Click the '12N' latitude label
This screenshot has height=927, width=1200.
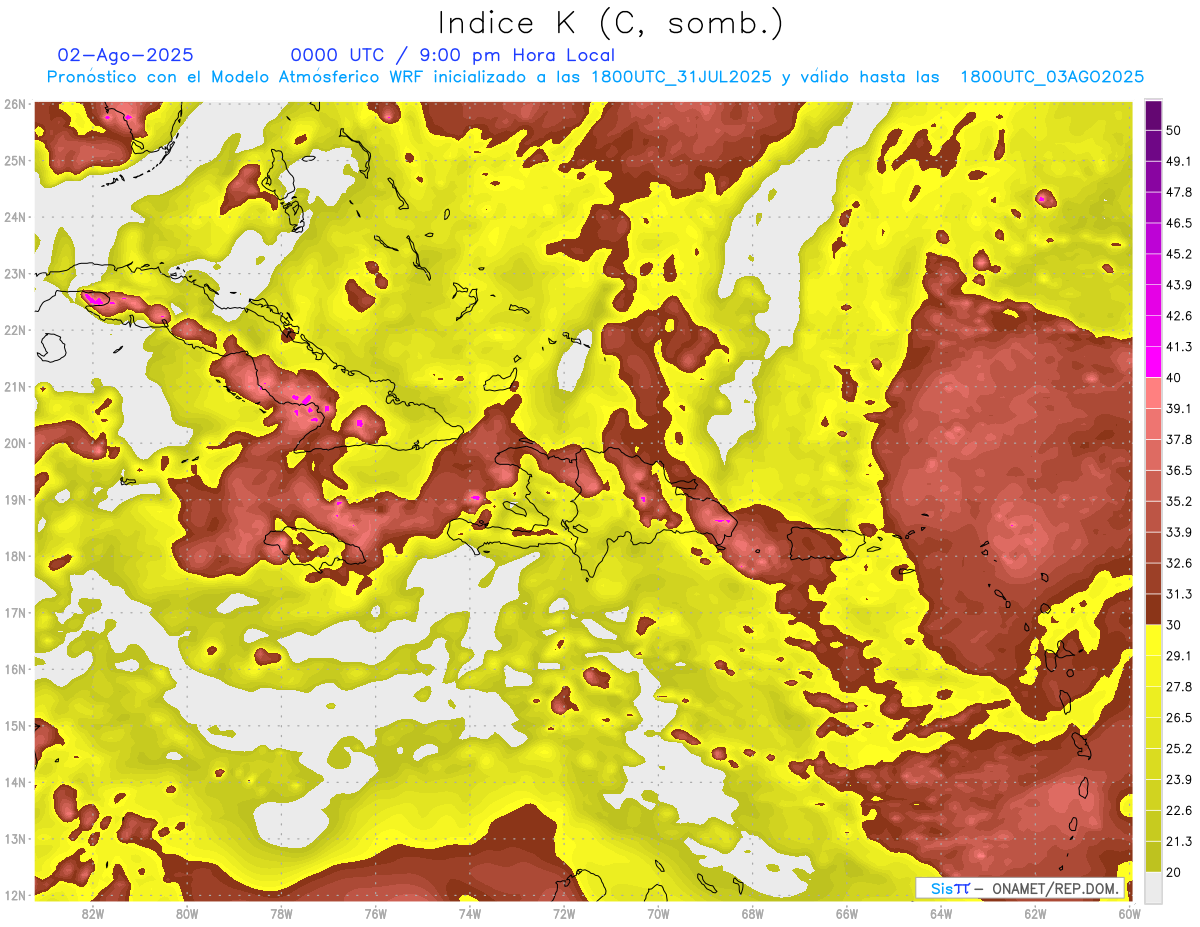pos(14,895)
